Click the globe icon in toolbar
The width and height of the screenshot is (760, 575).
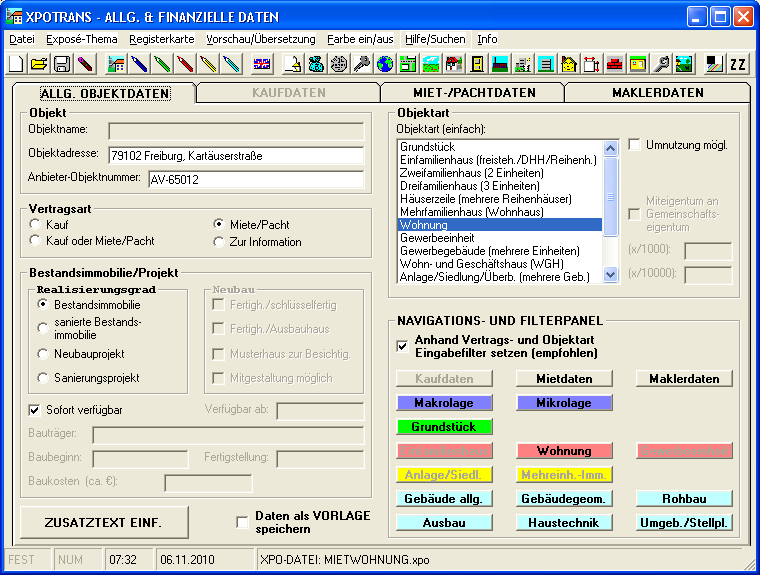pos(385,65)
